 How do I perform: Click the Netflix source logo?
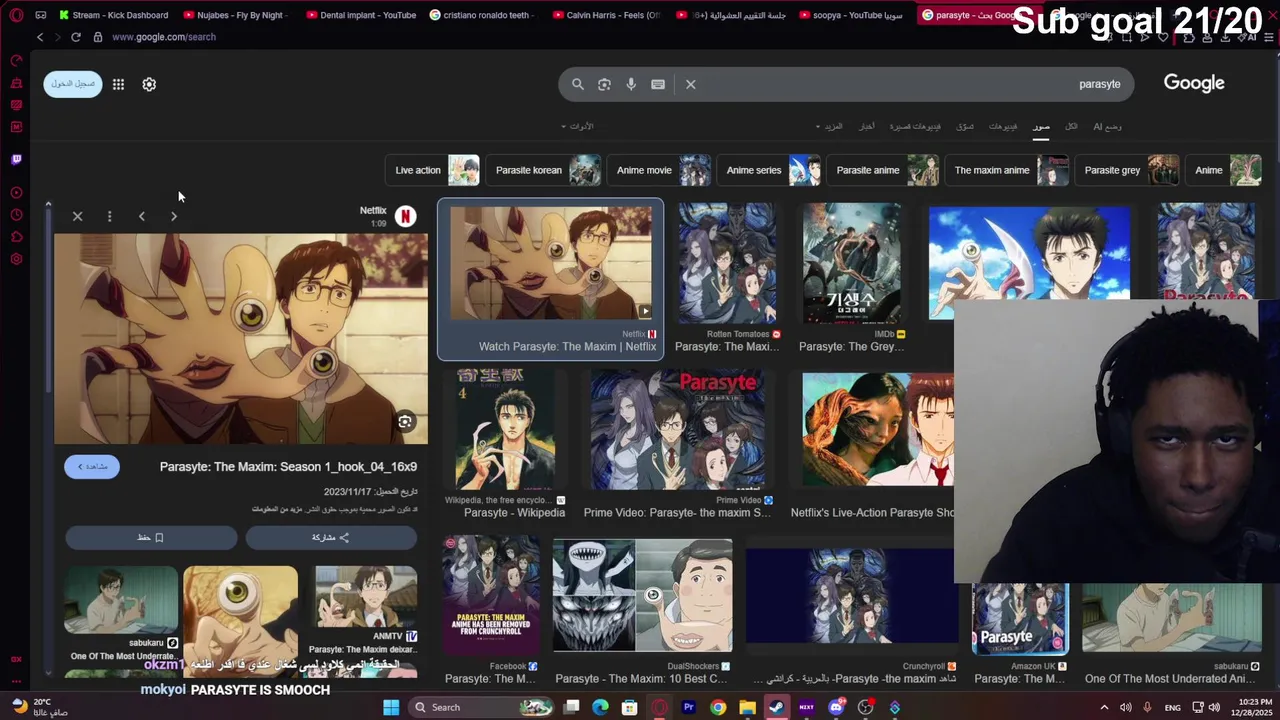[x=405, y=215]
